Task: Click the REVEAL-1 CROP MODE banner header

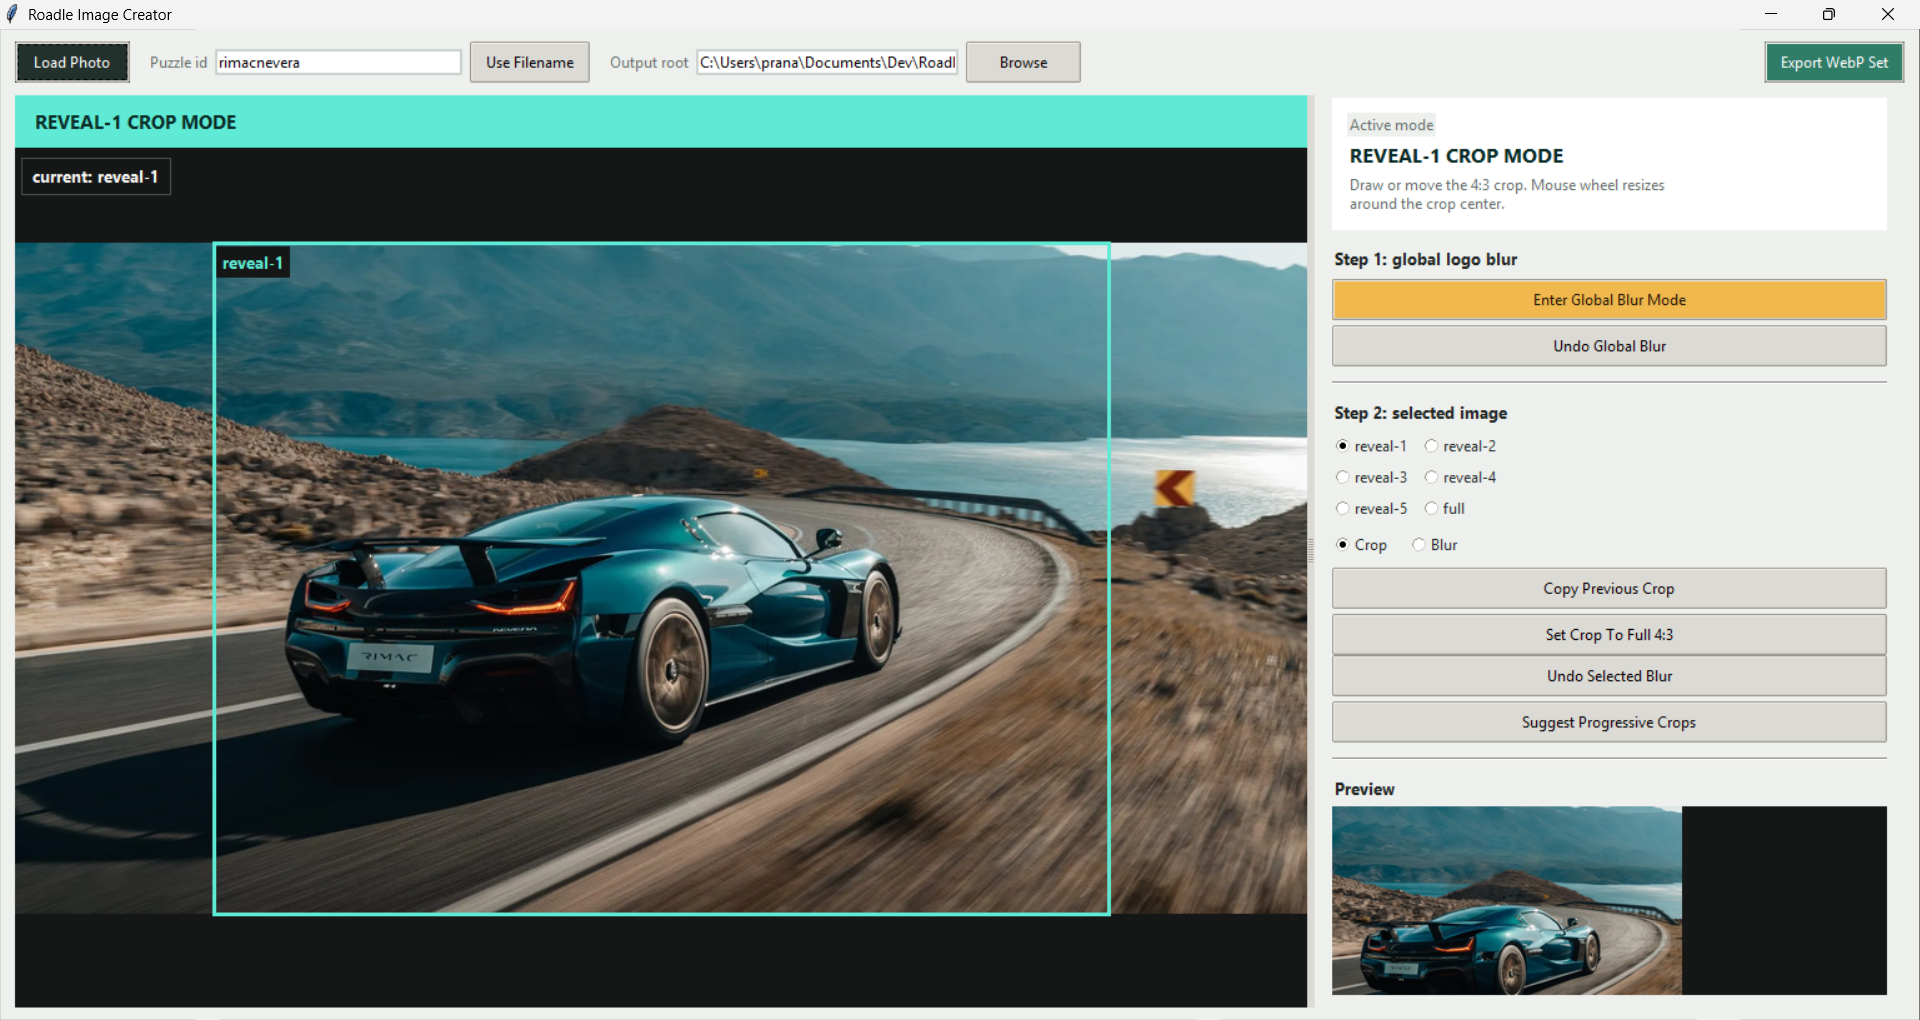Action: pos(661,122)
